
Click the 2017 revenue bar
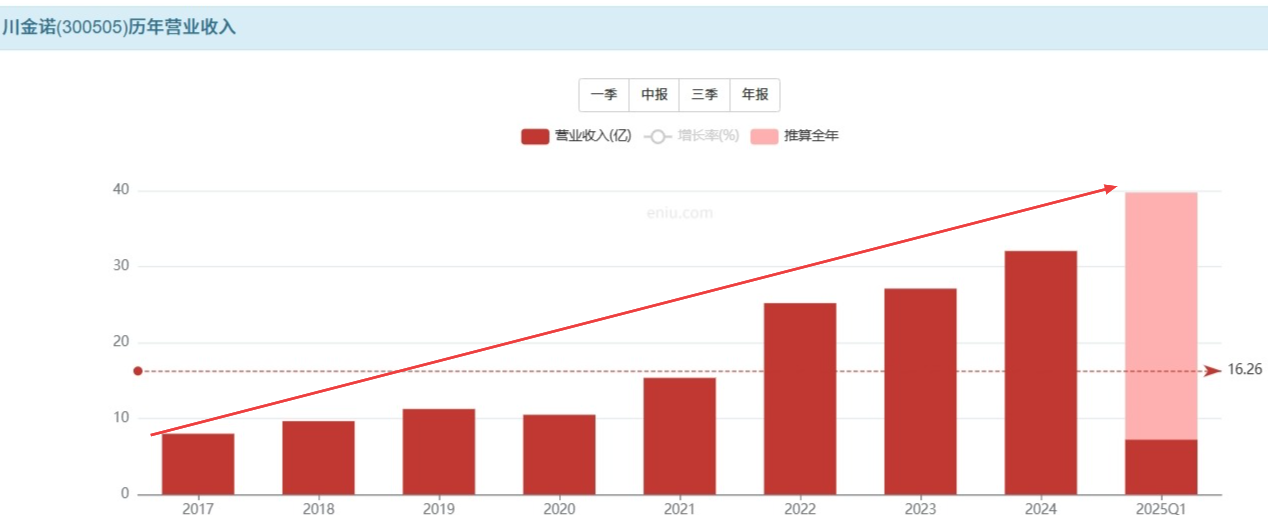click(198, 464)
